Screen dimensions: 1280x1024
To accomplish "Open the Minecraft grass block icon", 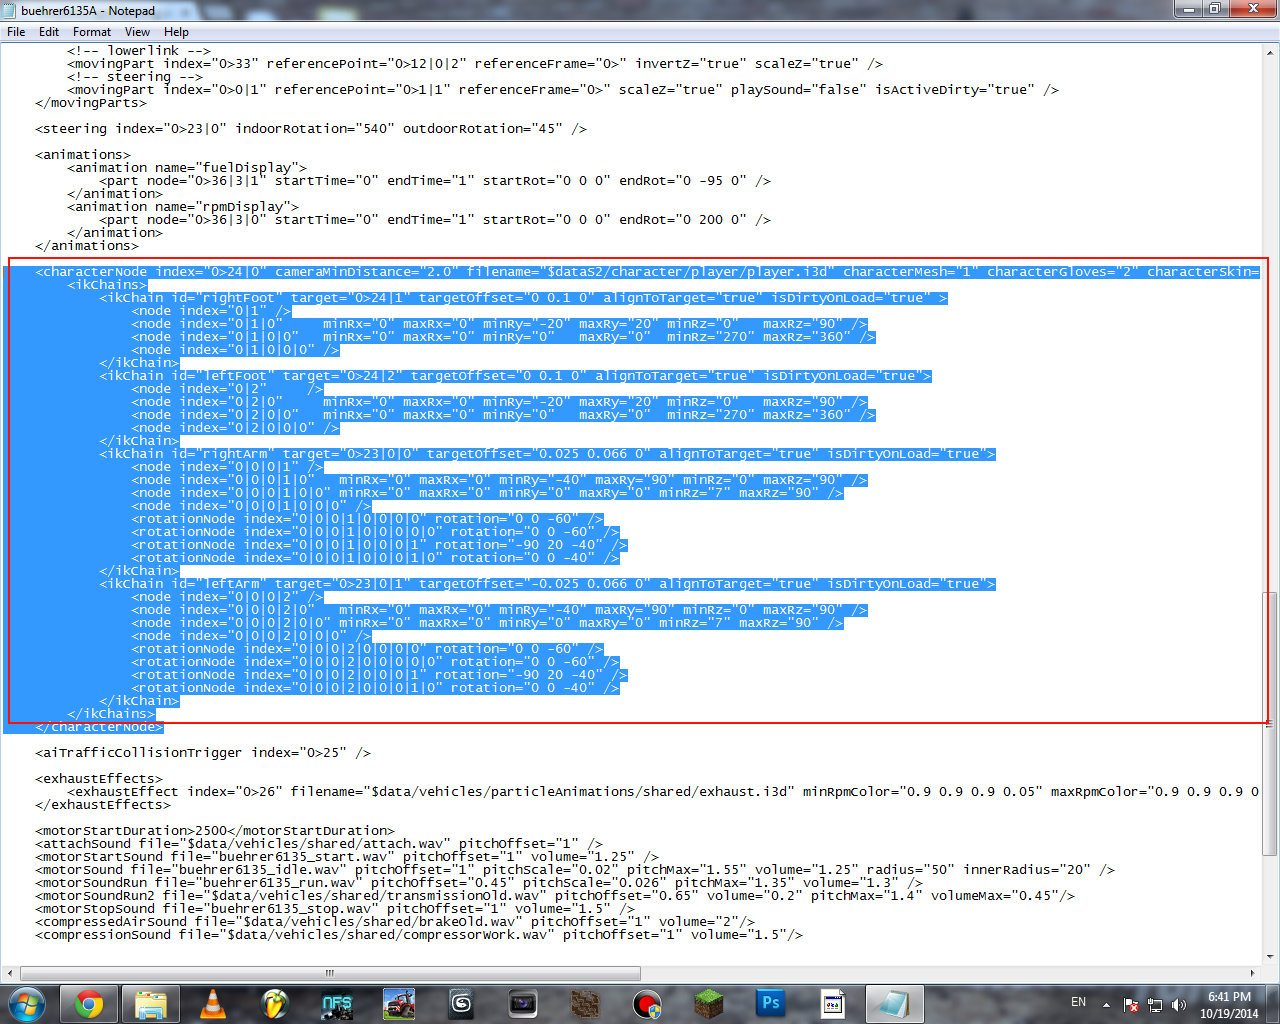I will tap(709, 1004).
